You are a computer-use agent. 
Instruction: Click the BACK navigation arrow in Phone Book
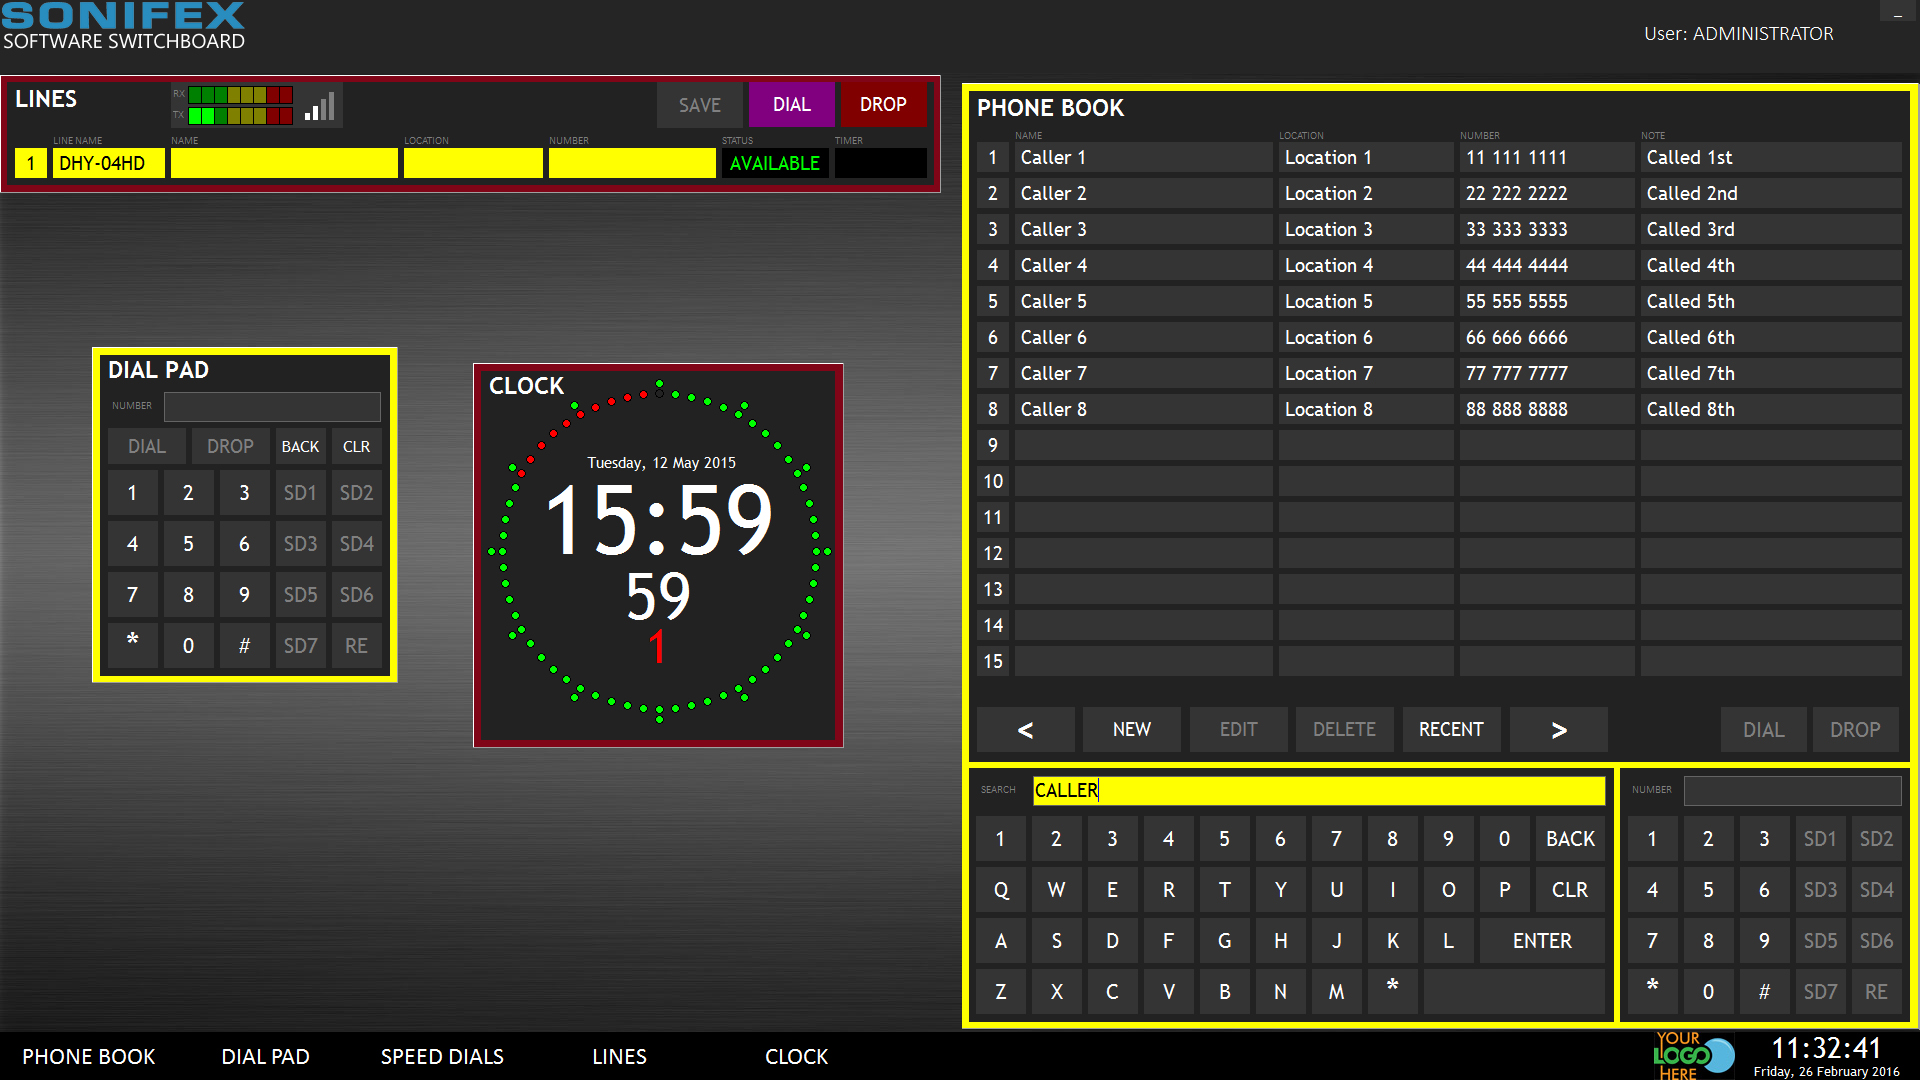click(1027, 729)
